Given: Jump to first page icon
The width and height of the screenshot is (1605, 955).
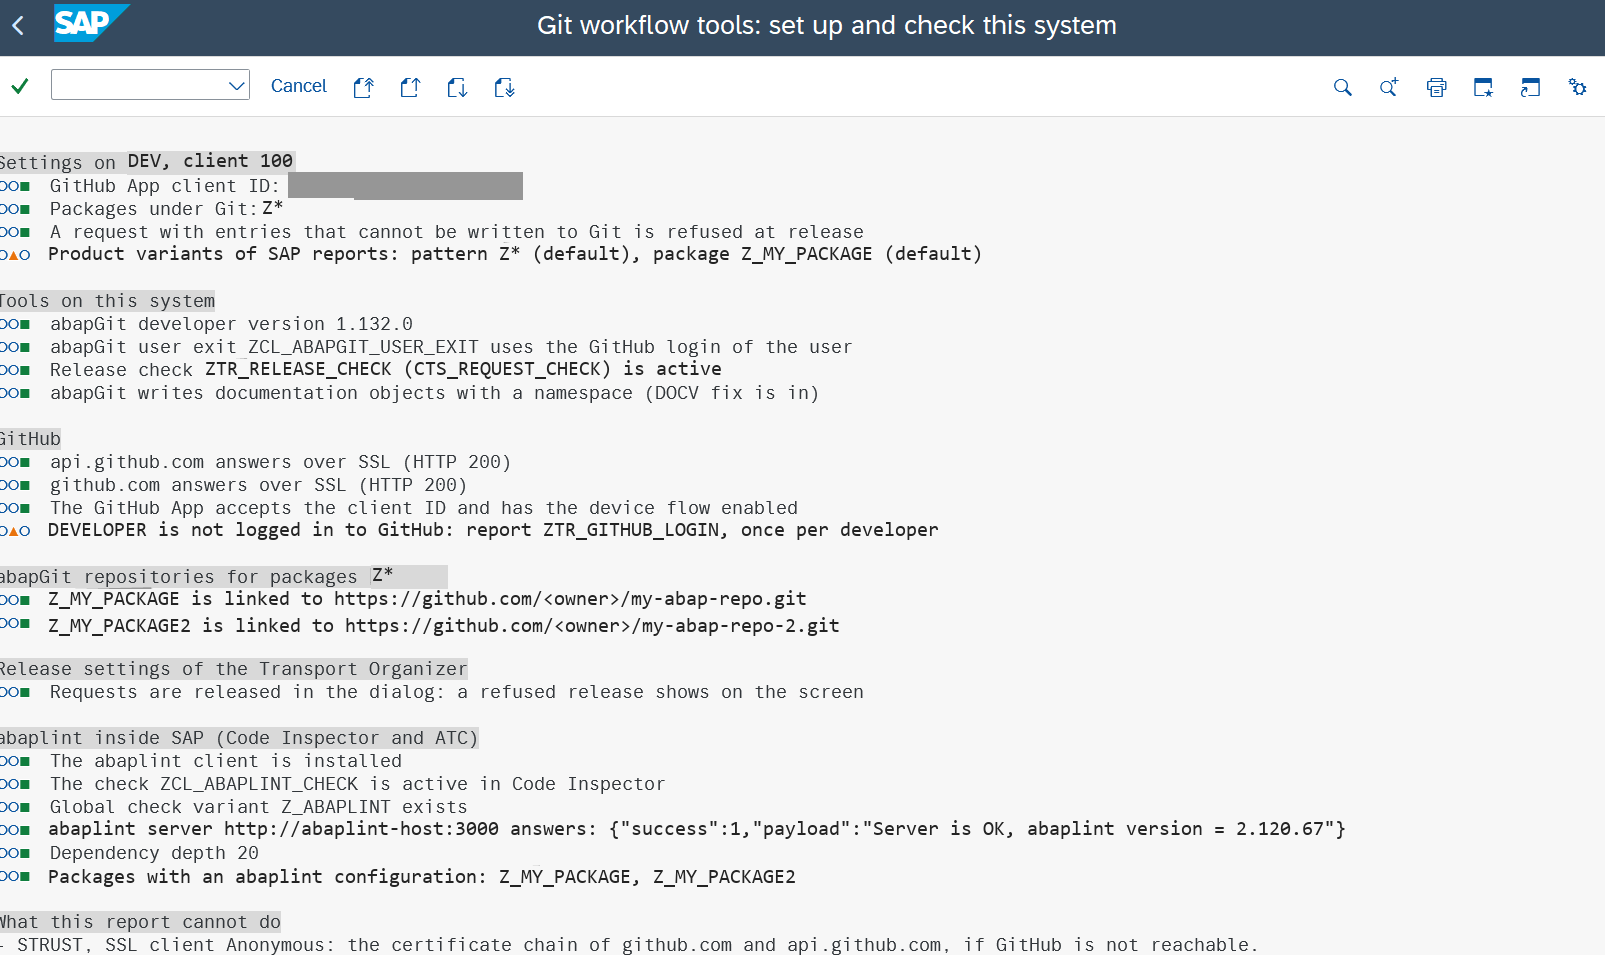Looking at the screenshot, I should click(x=364, y=87).
